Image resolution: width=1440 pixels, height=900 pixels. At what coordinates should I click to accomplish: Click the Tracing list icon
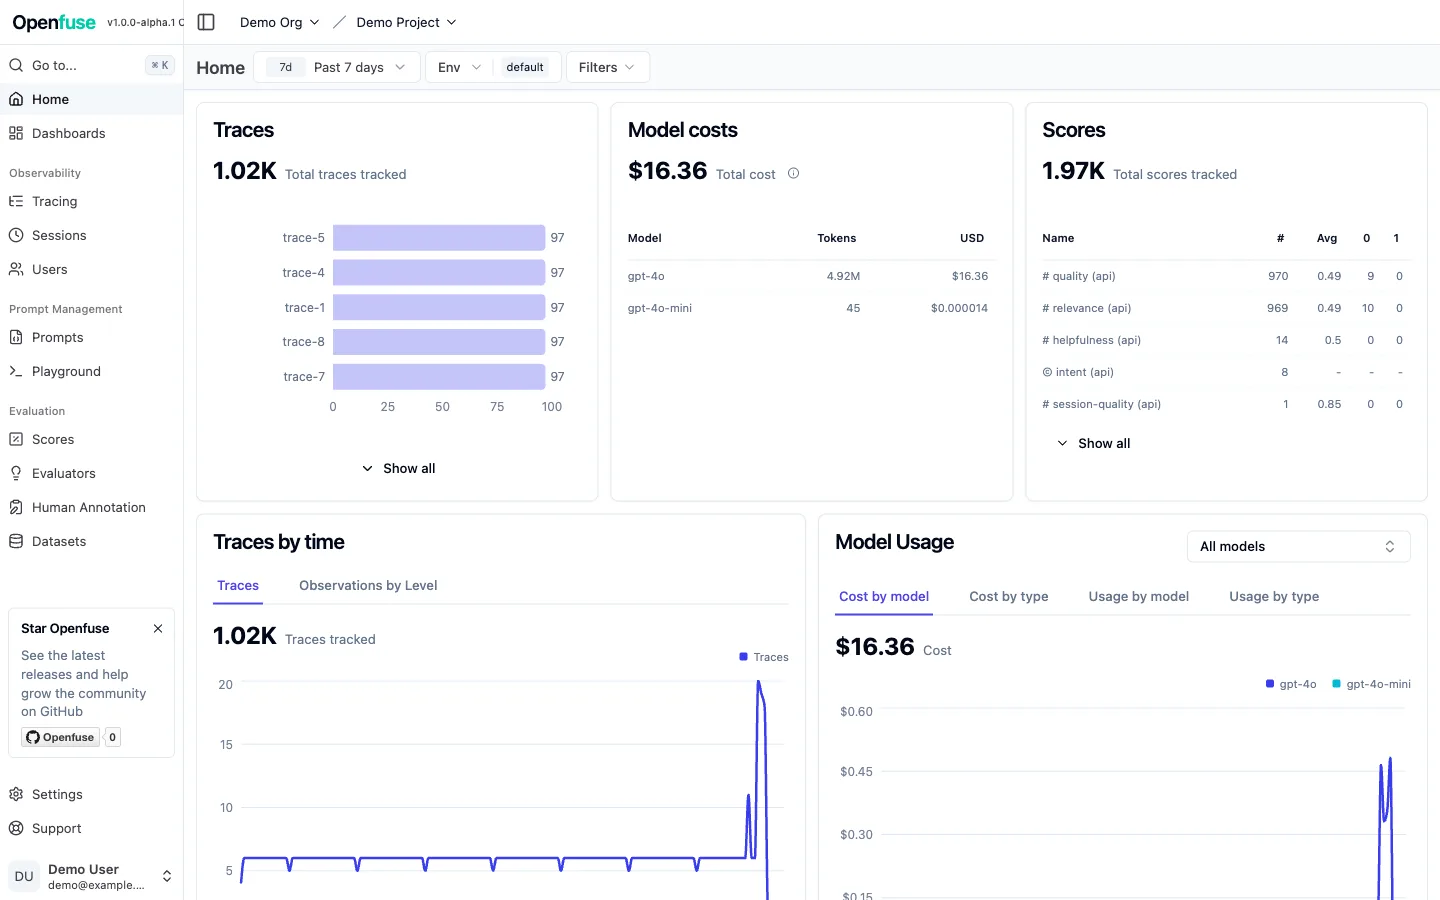pyautogui.click(x=16, y=201)
